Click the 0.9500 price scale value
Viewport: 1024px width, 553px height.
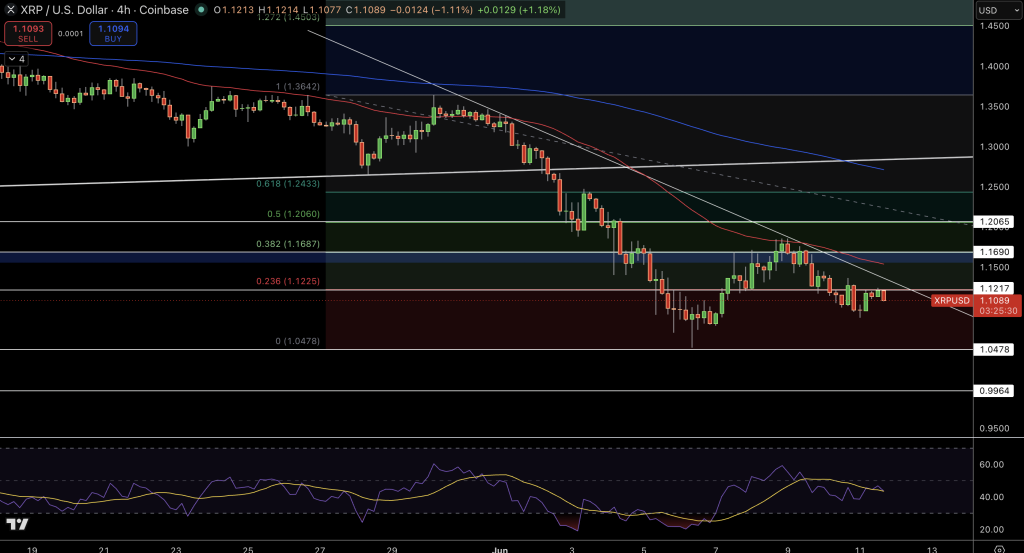coord(995,429)
